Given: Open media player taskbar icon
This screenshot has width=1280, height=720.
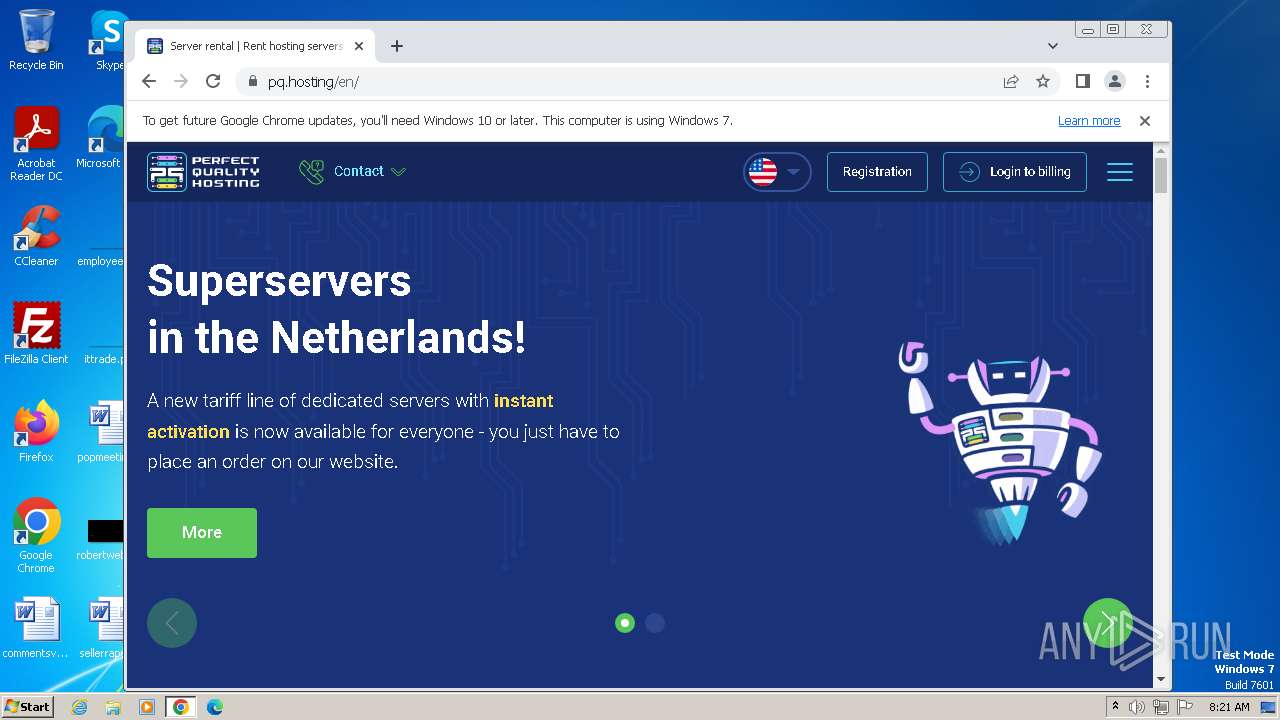Looking at the screenshot, I should point(147,707).
